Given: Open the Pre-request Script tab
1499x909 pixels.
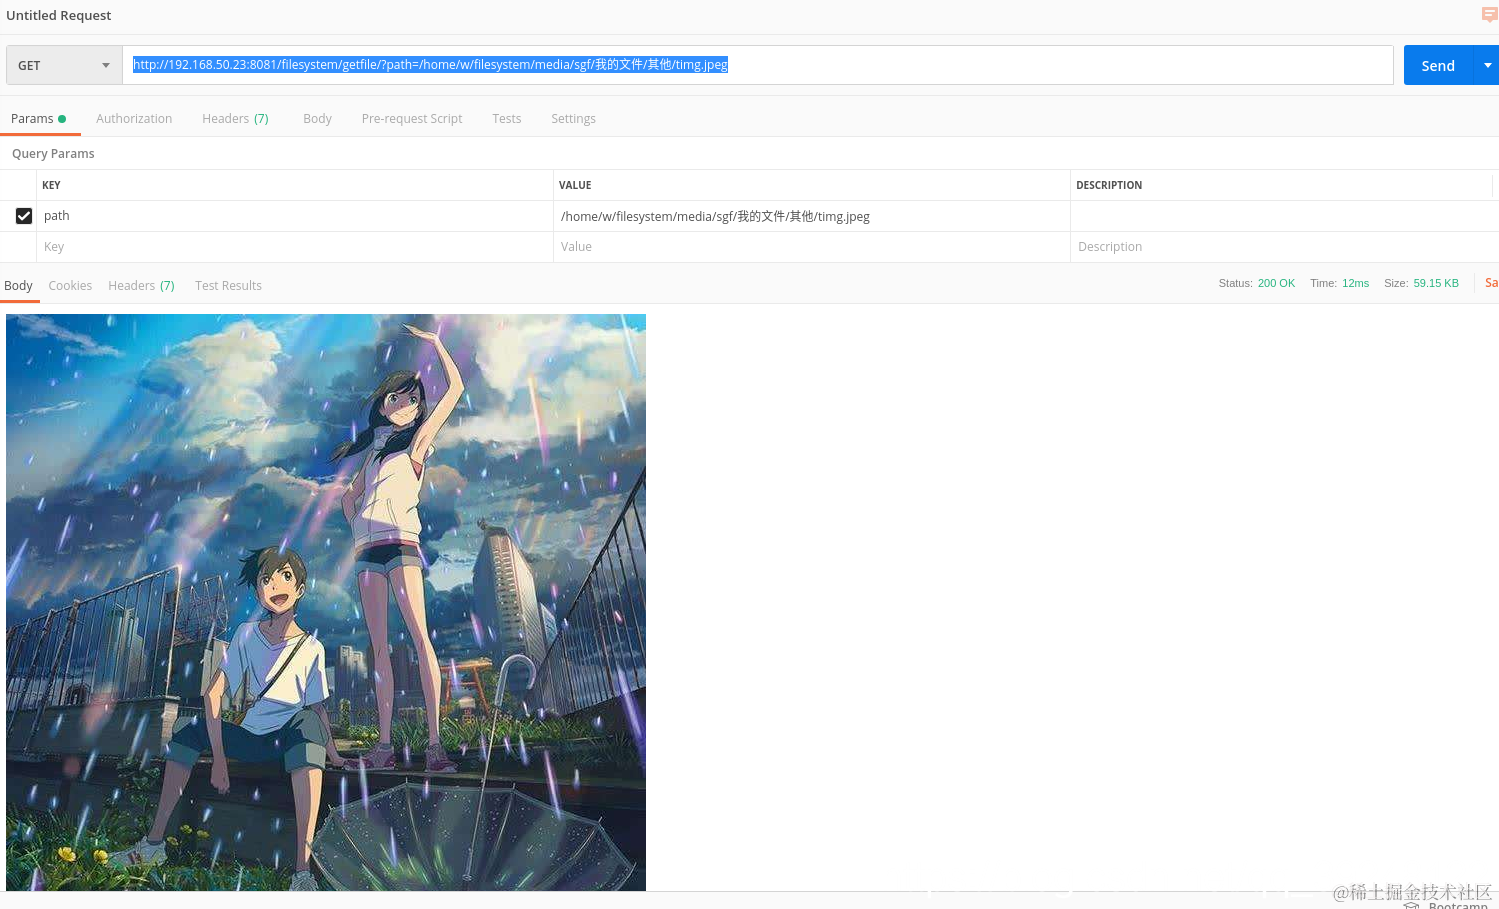Looking at the screenshot, I should 412,119.
